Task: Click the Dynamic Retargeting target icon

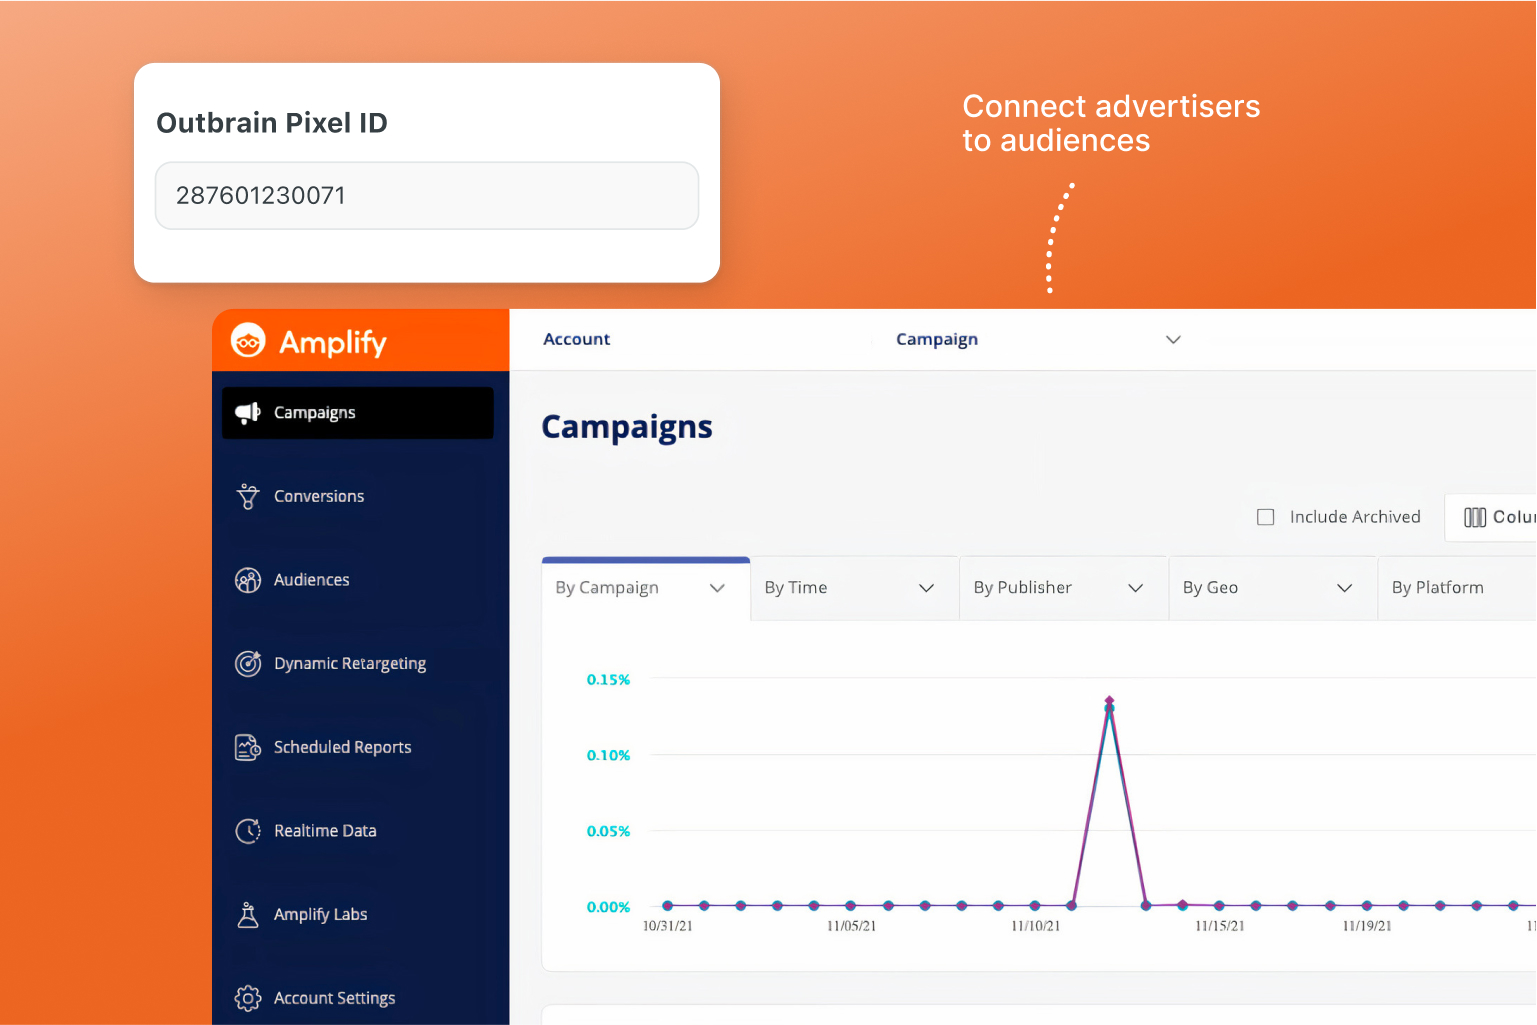Action: point(248,663)
